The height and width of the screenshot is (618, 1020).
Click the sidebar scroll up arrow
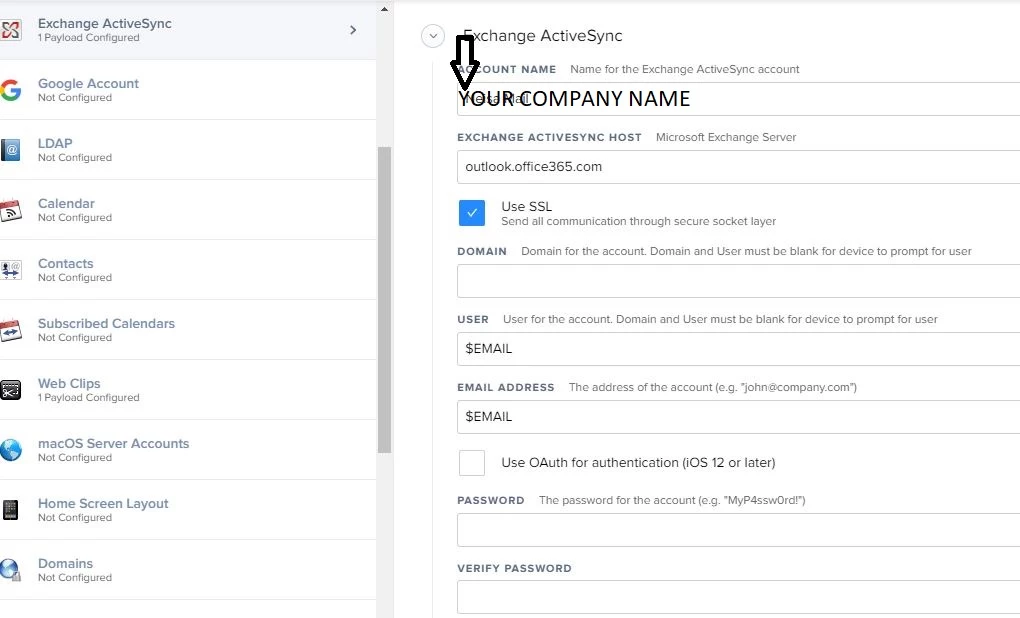point(384,9)
